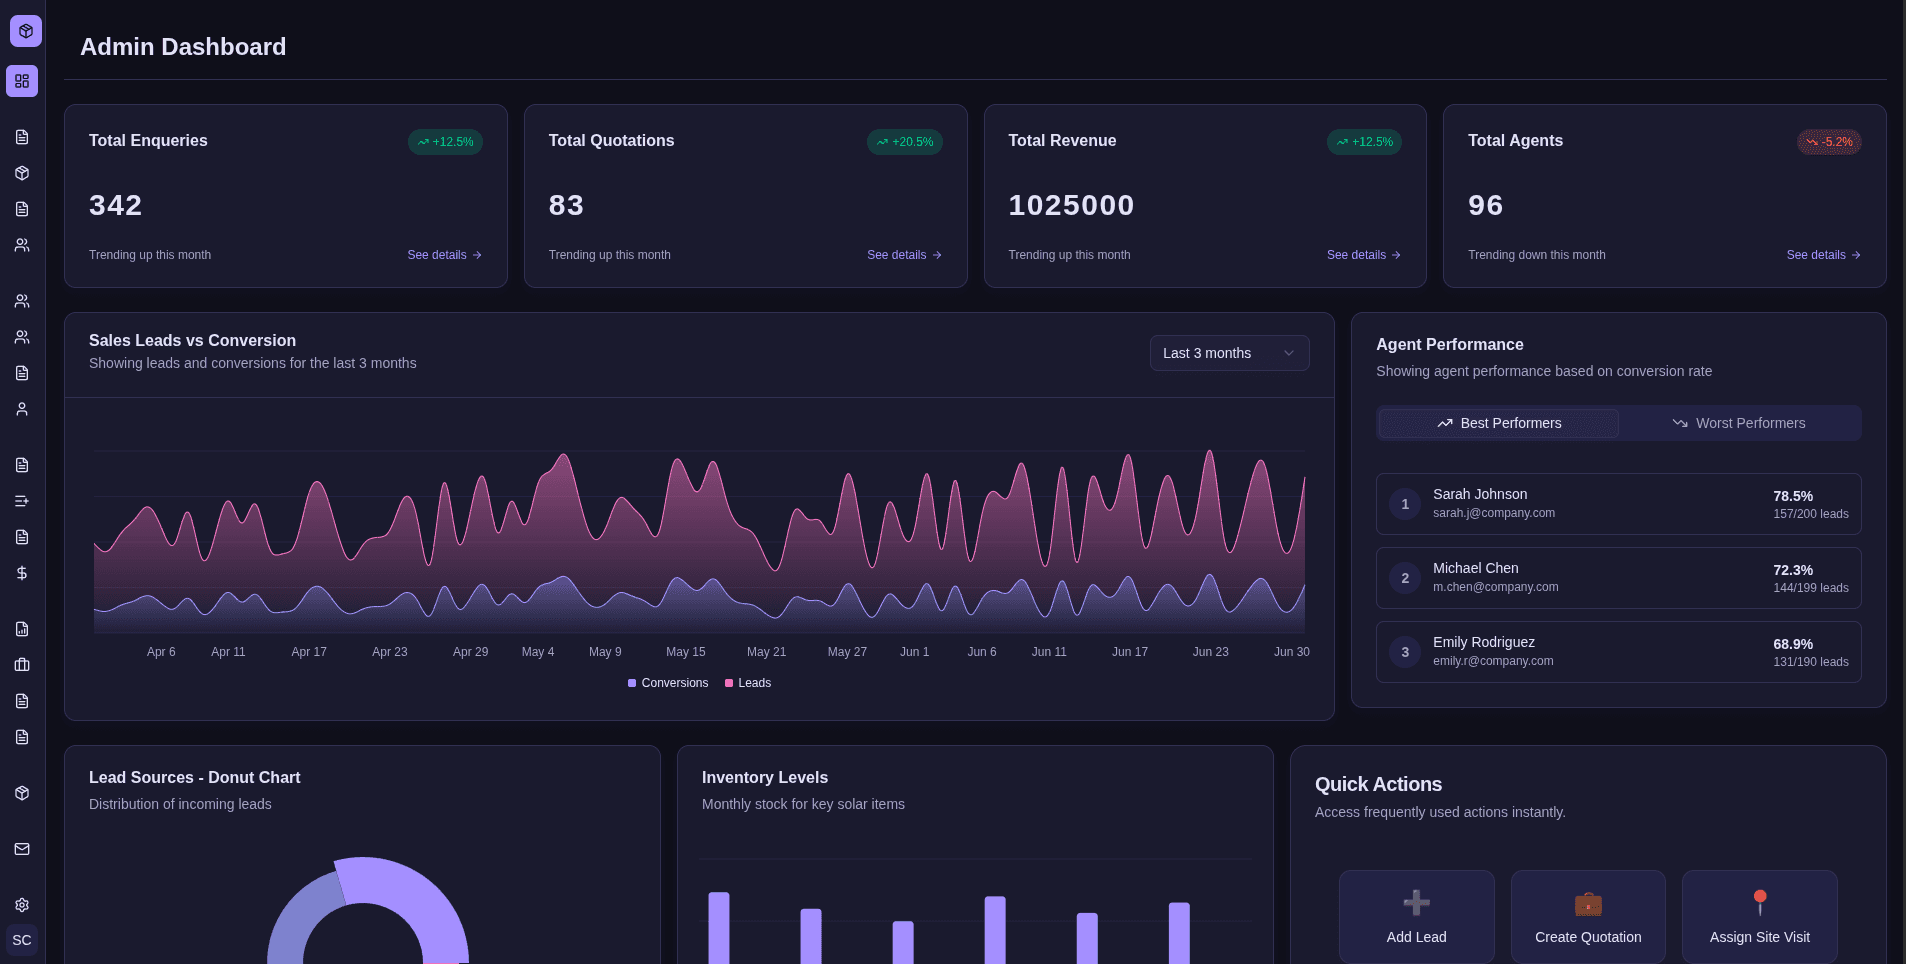Toggle the Leads legend item
The image size is (1906, 964).
[x=747, y=683]
